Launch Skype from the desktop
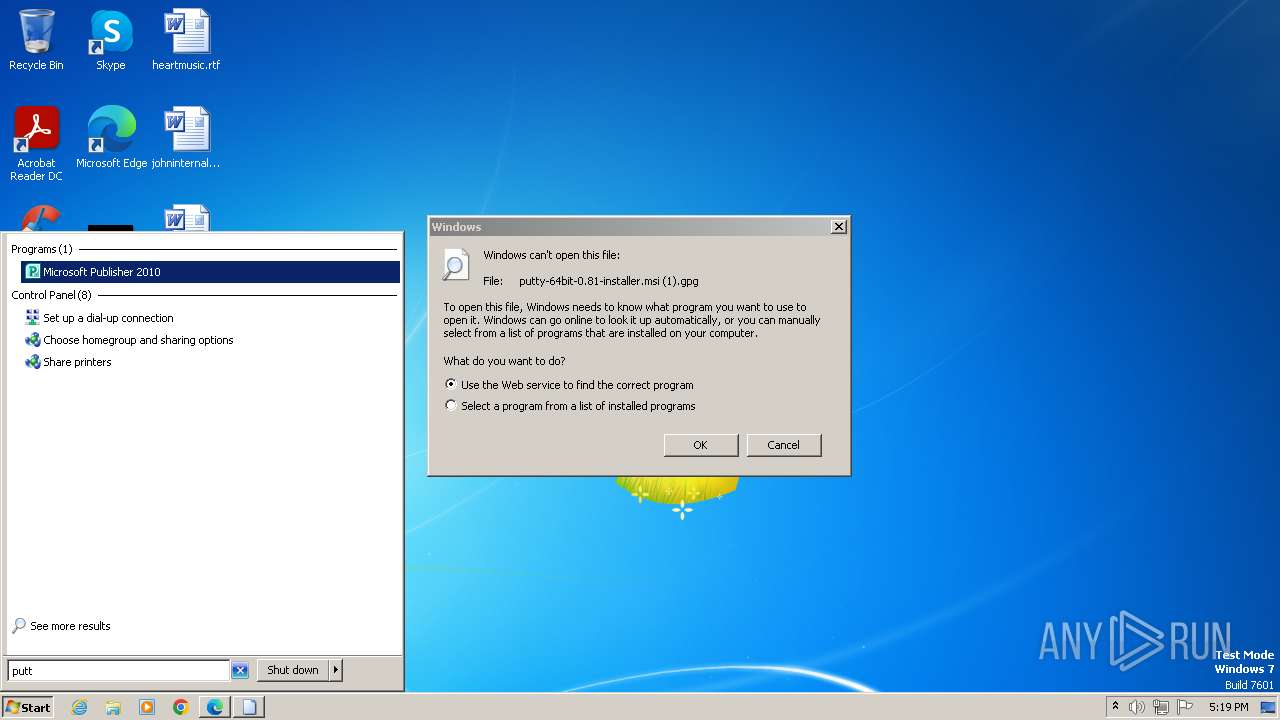Viewport: 1280px width, 720px height. pos(110,40)
